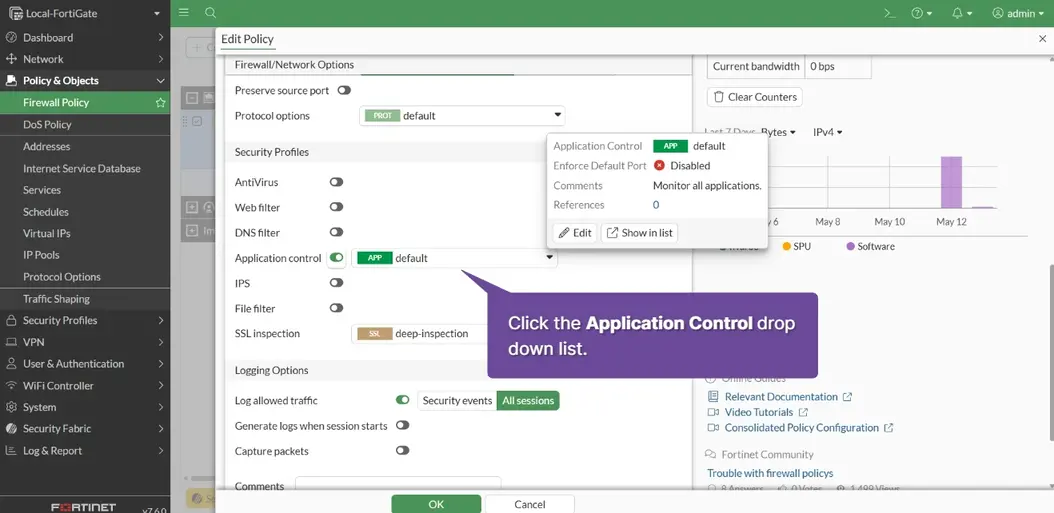Image resolution: width=1054 pixels, height=513 pixels.
Task: Click the Video Tutorials camera icon
Action: [713, 412]
